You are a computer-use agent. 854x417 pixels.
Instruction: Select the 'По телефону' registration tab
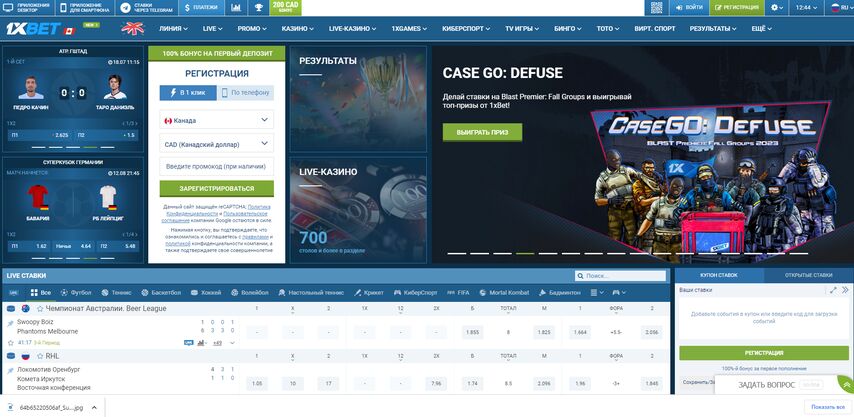[246, 93]
